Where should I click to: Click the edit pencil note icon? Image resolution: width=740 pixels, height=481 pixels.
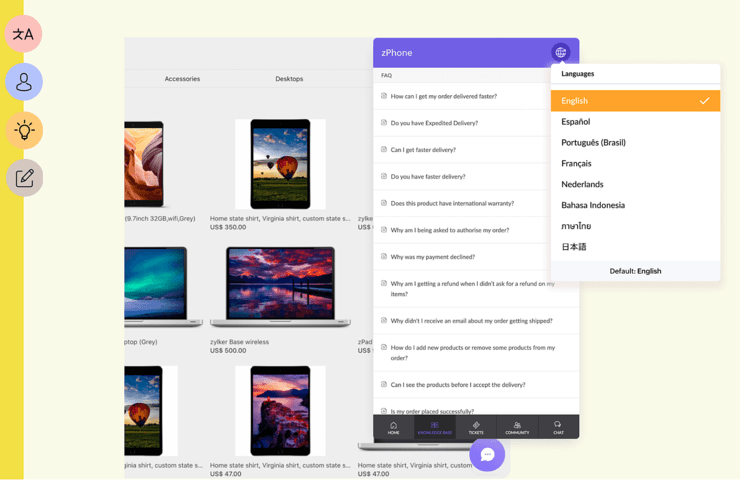(24, 178)
